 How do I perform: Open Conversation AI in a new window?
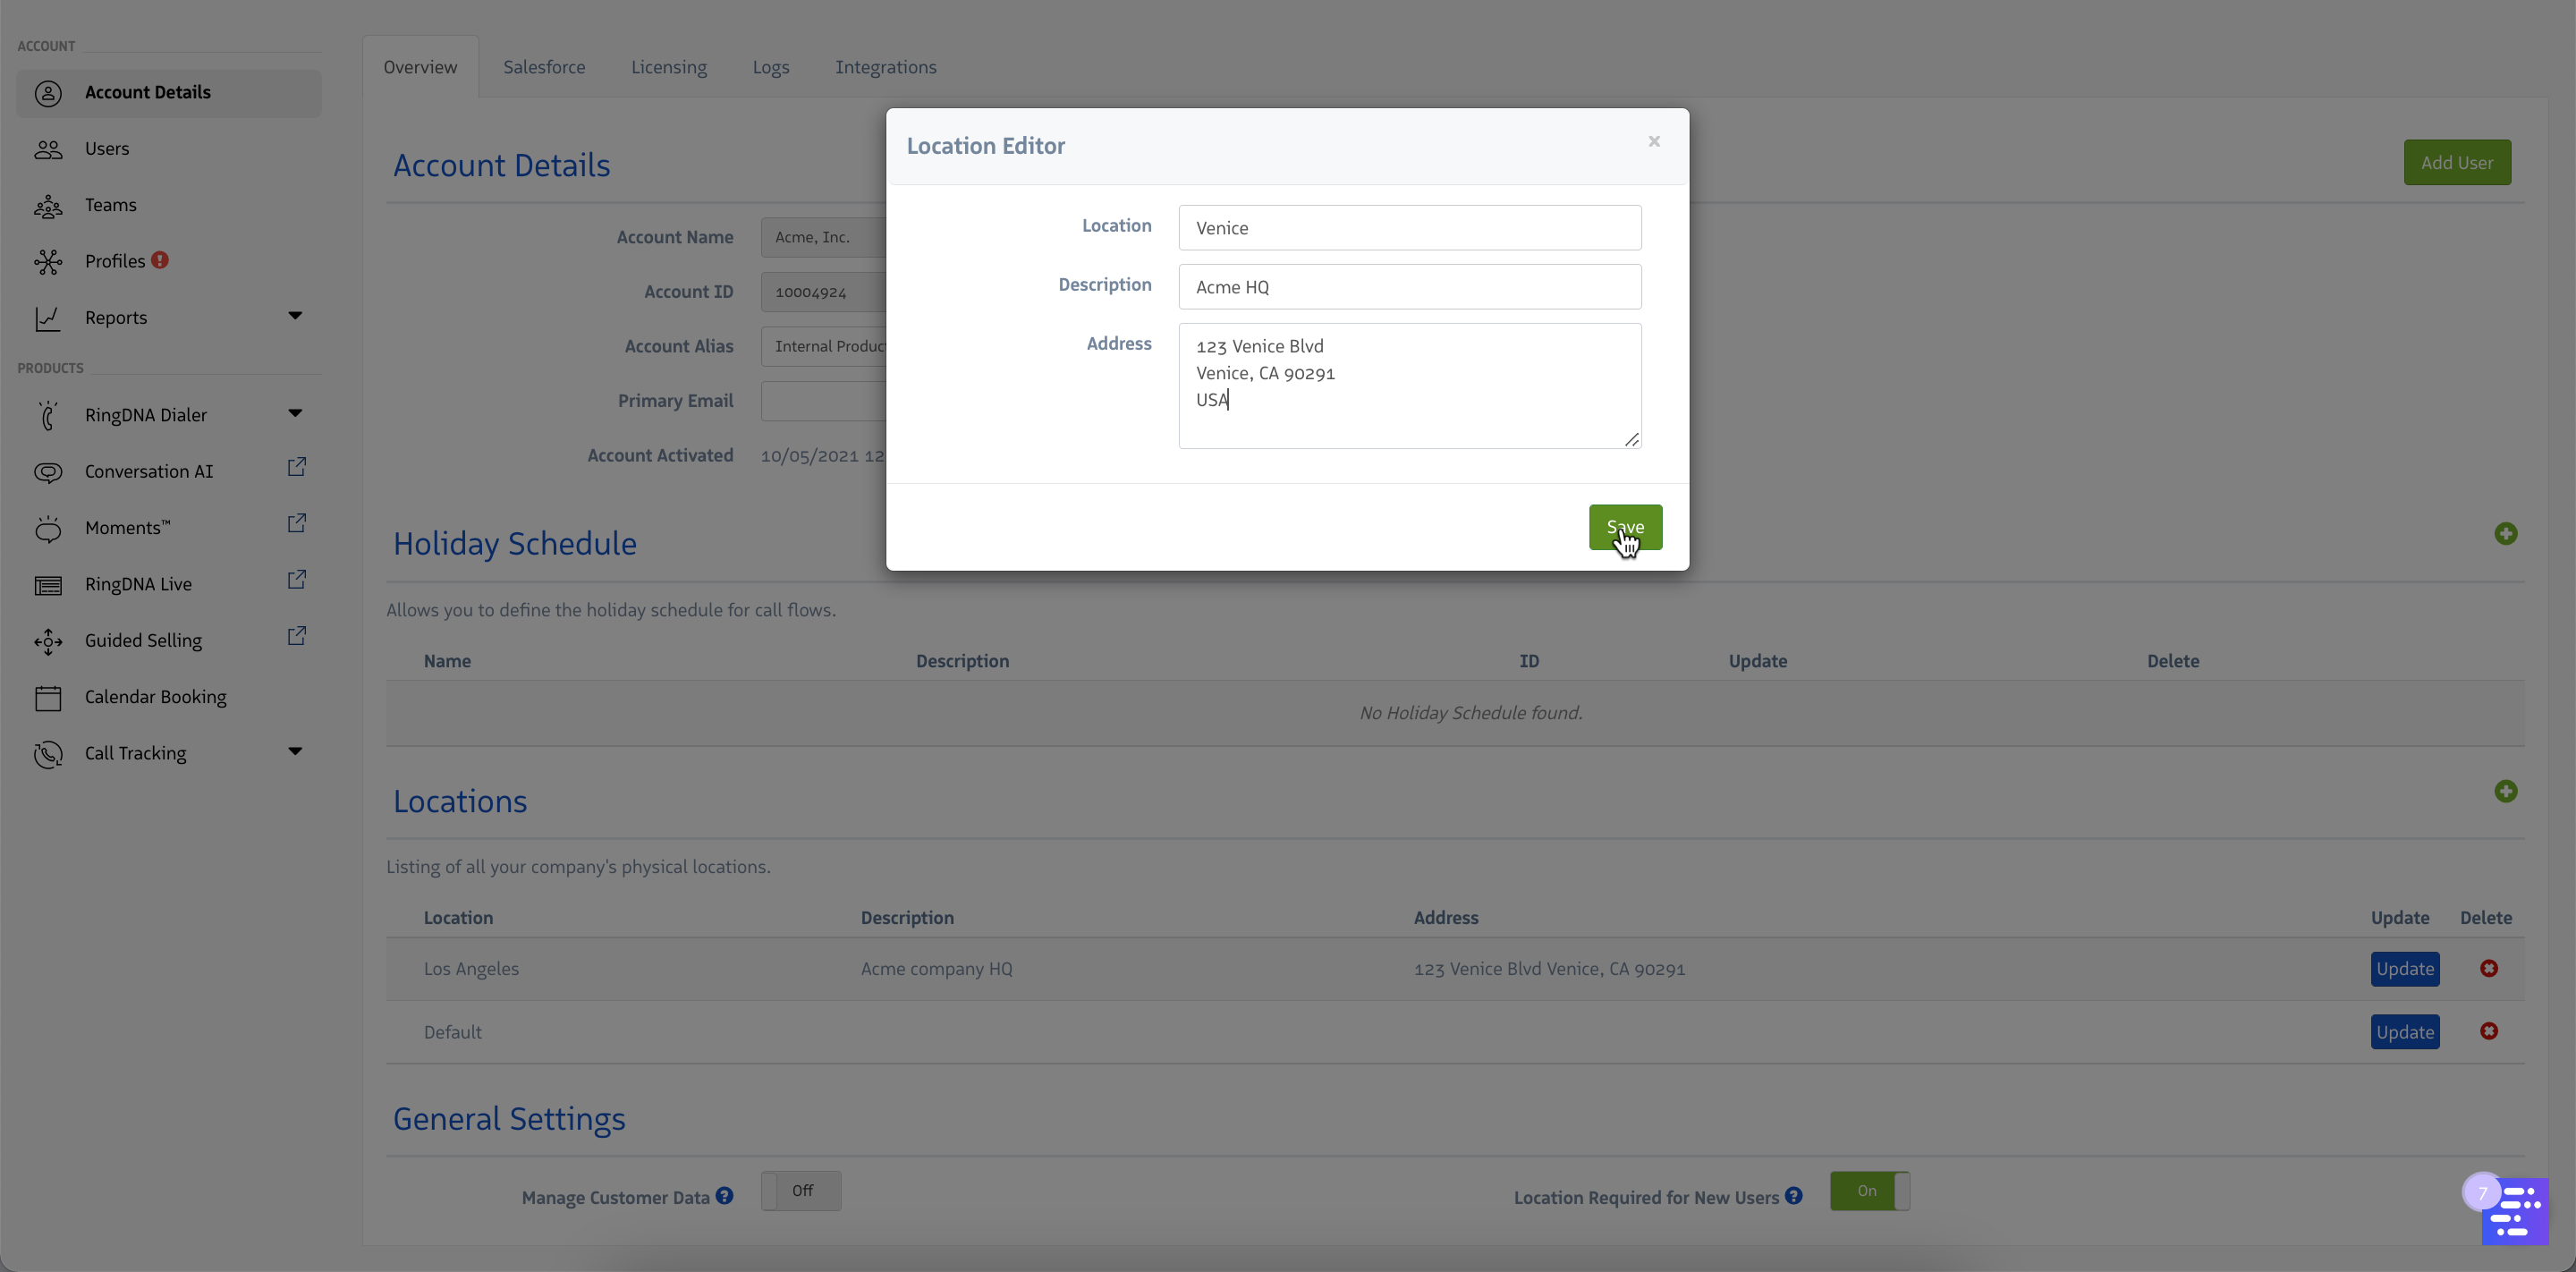[x=296, y=466]
